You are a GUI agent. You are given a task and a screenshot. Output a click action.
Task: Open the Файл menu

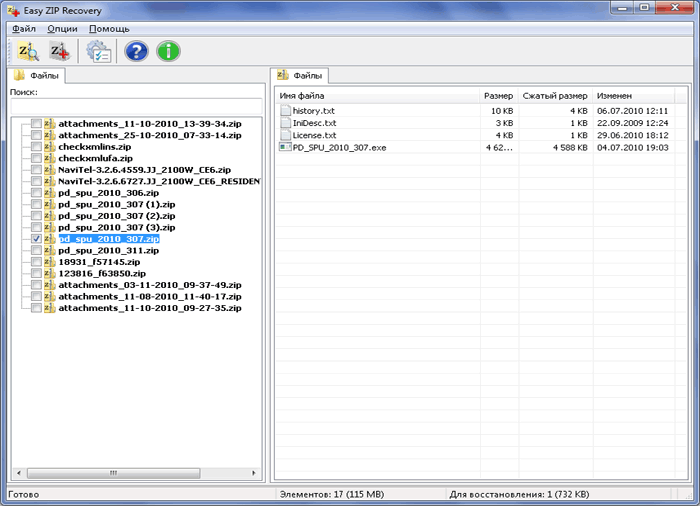[x=24, y=29]
